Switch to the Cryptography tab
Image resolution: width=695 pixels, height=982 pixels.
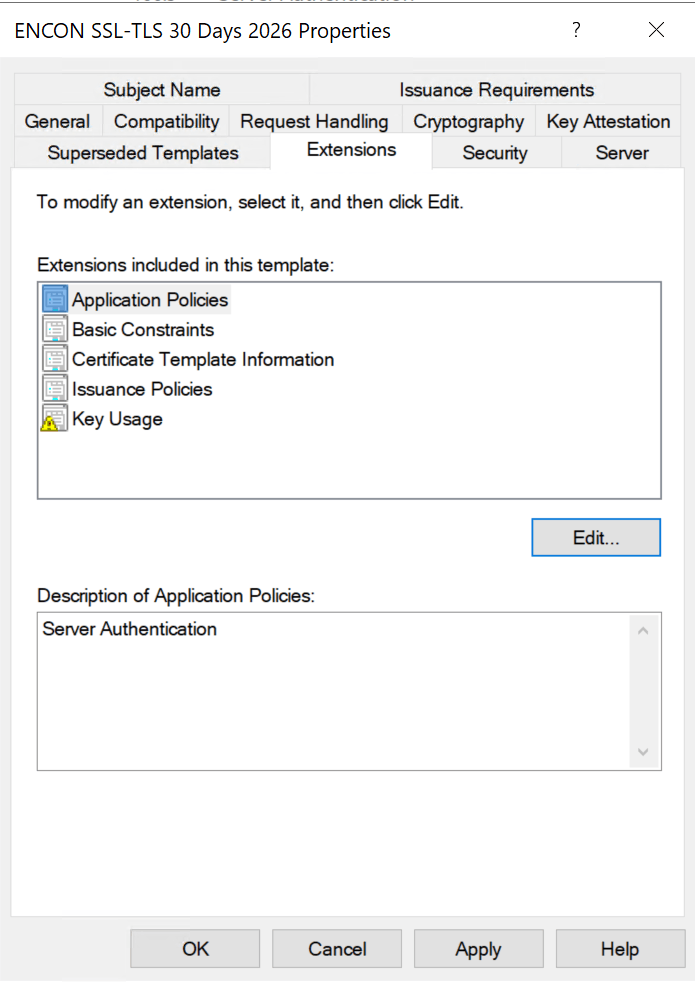468,121
